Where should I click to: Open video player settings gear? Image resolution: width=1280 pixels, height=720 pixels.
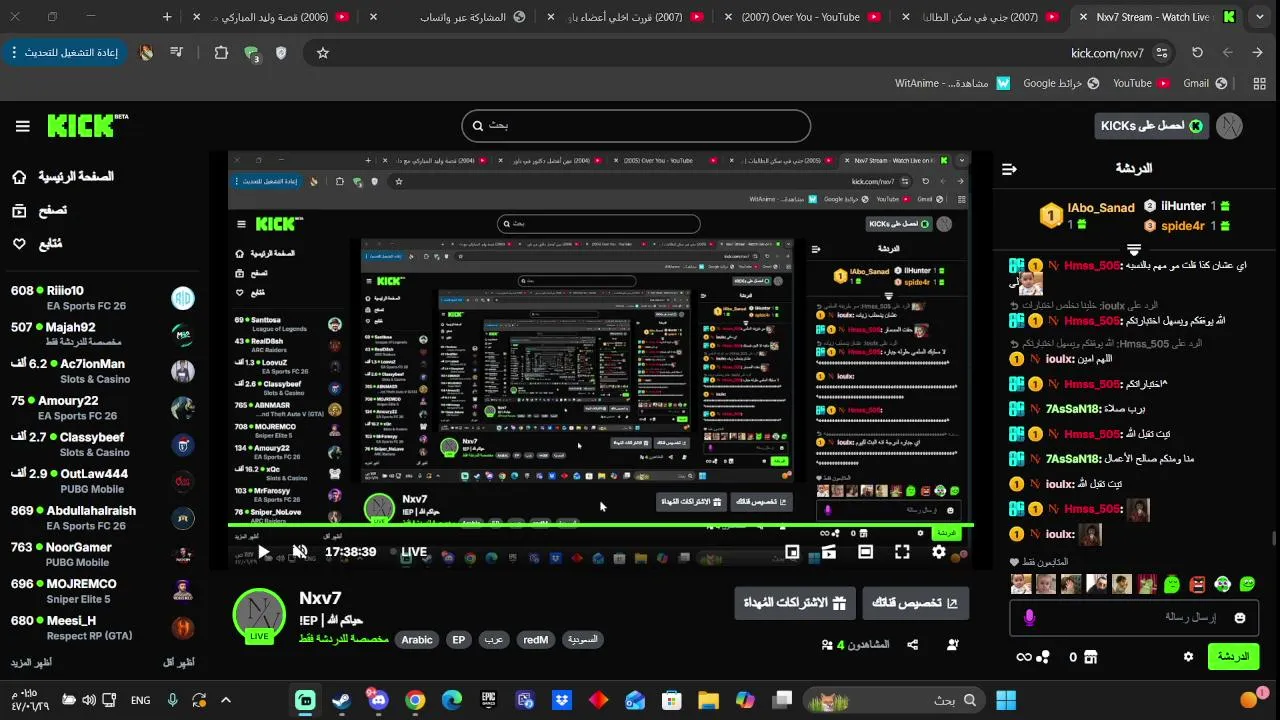(x=939, y=551)
